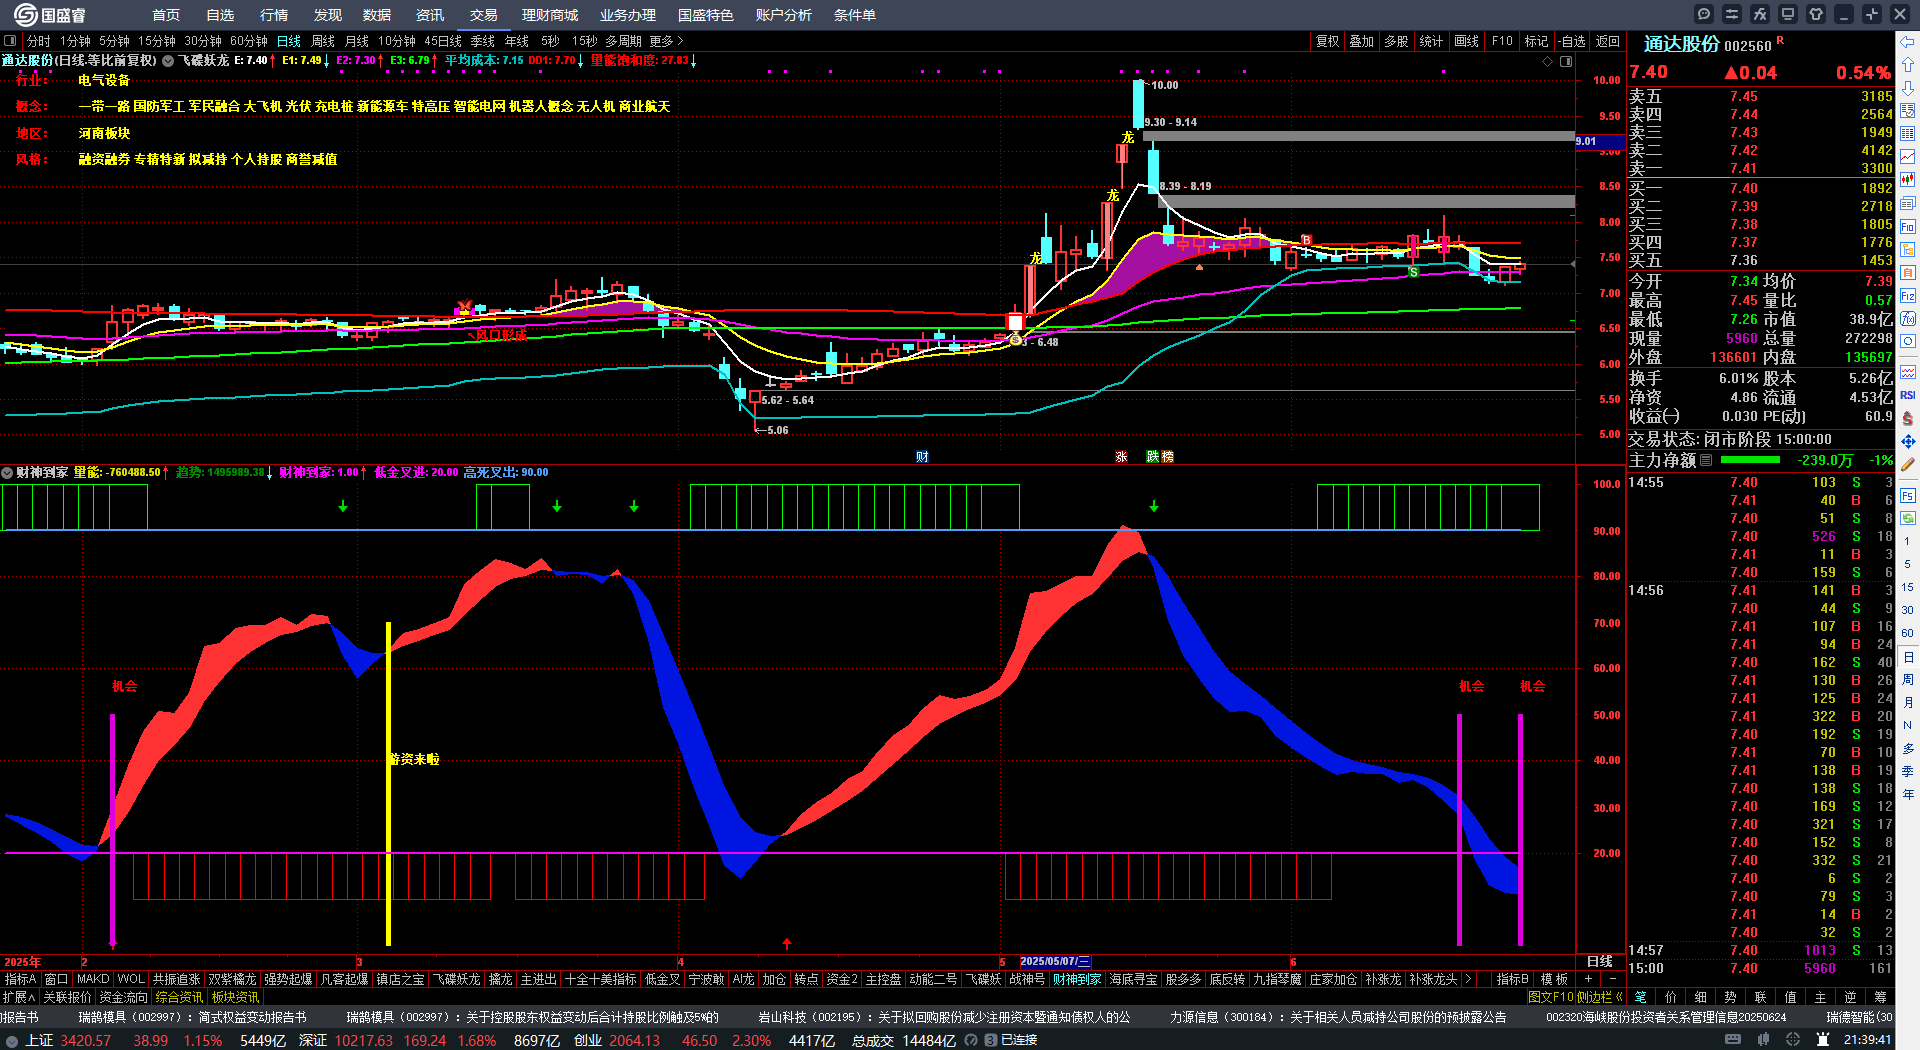Open 图文F10 link at bottom

pos(1551,997)
